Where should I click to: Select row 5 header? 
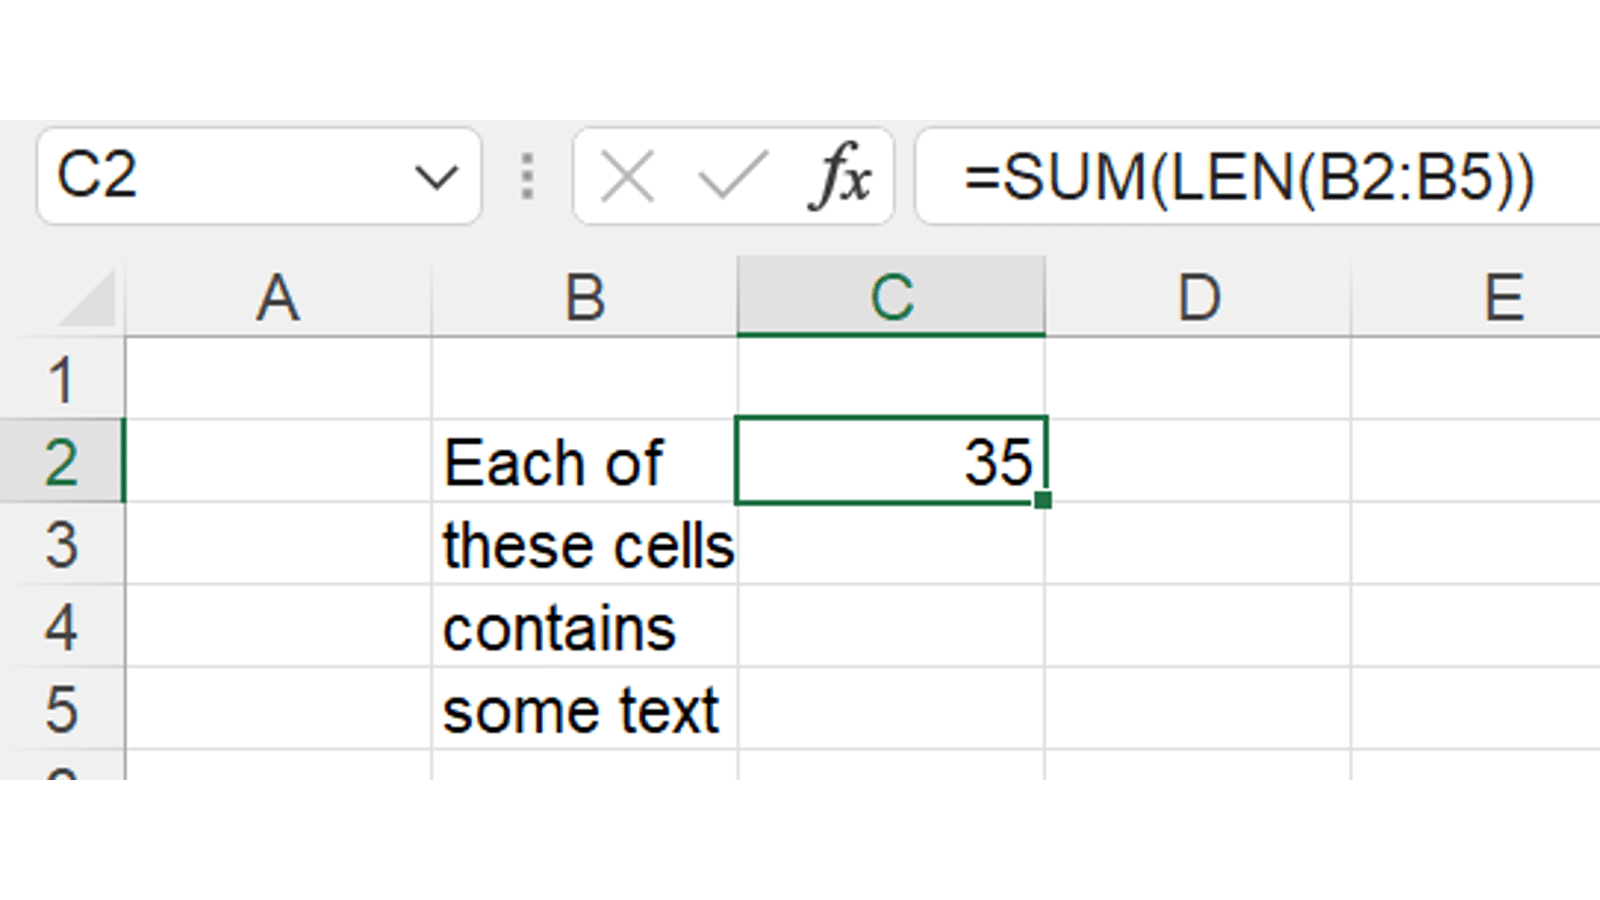(x=62, y=710)
